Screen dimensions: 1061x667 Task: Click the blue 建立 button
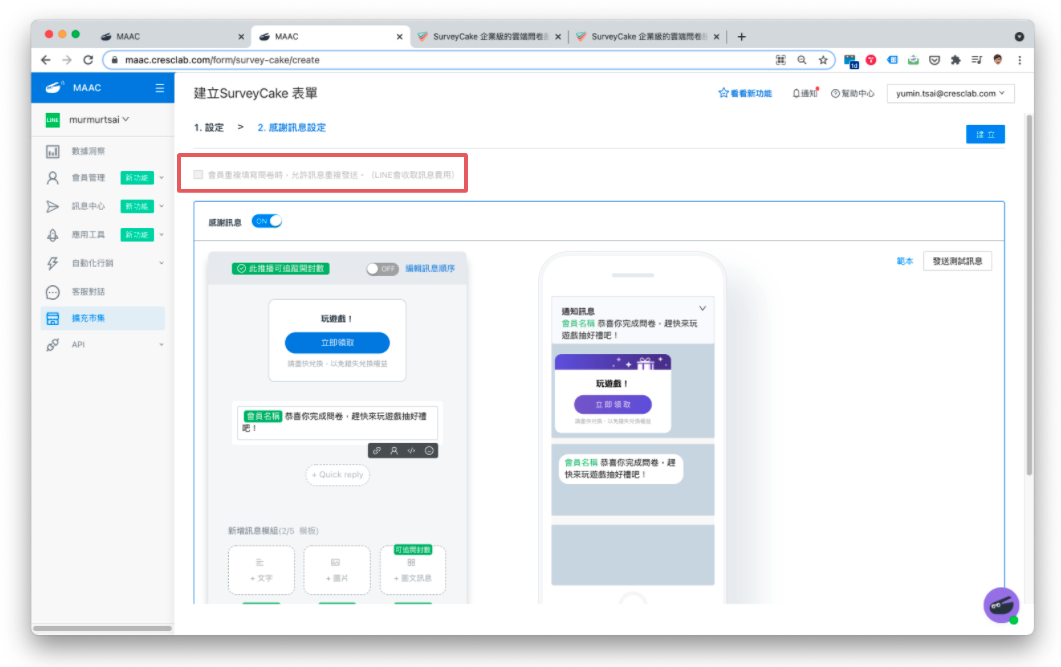click(x=985, y=135)
